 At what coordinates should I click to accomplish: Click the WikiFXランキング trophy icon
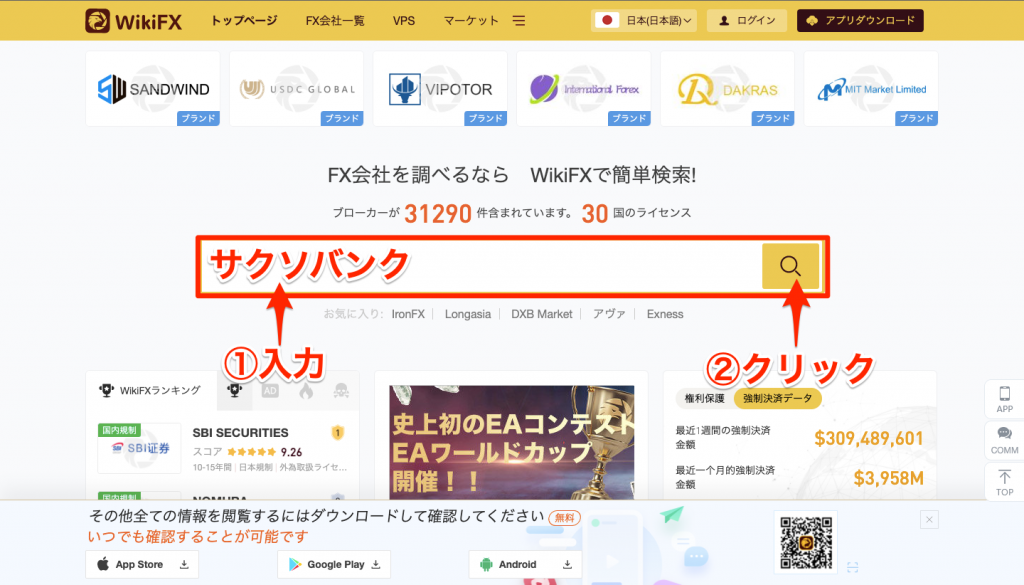(x=106, y=390)
